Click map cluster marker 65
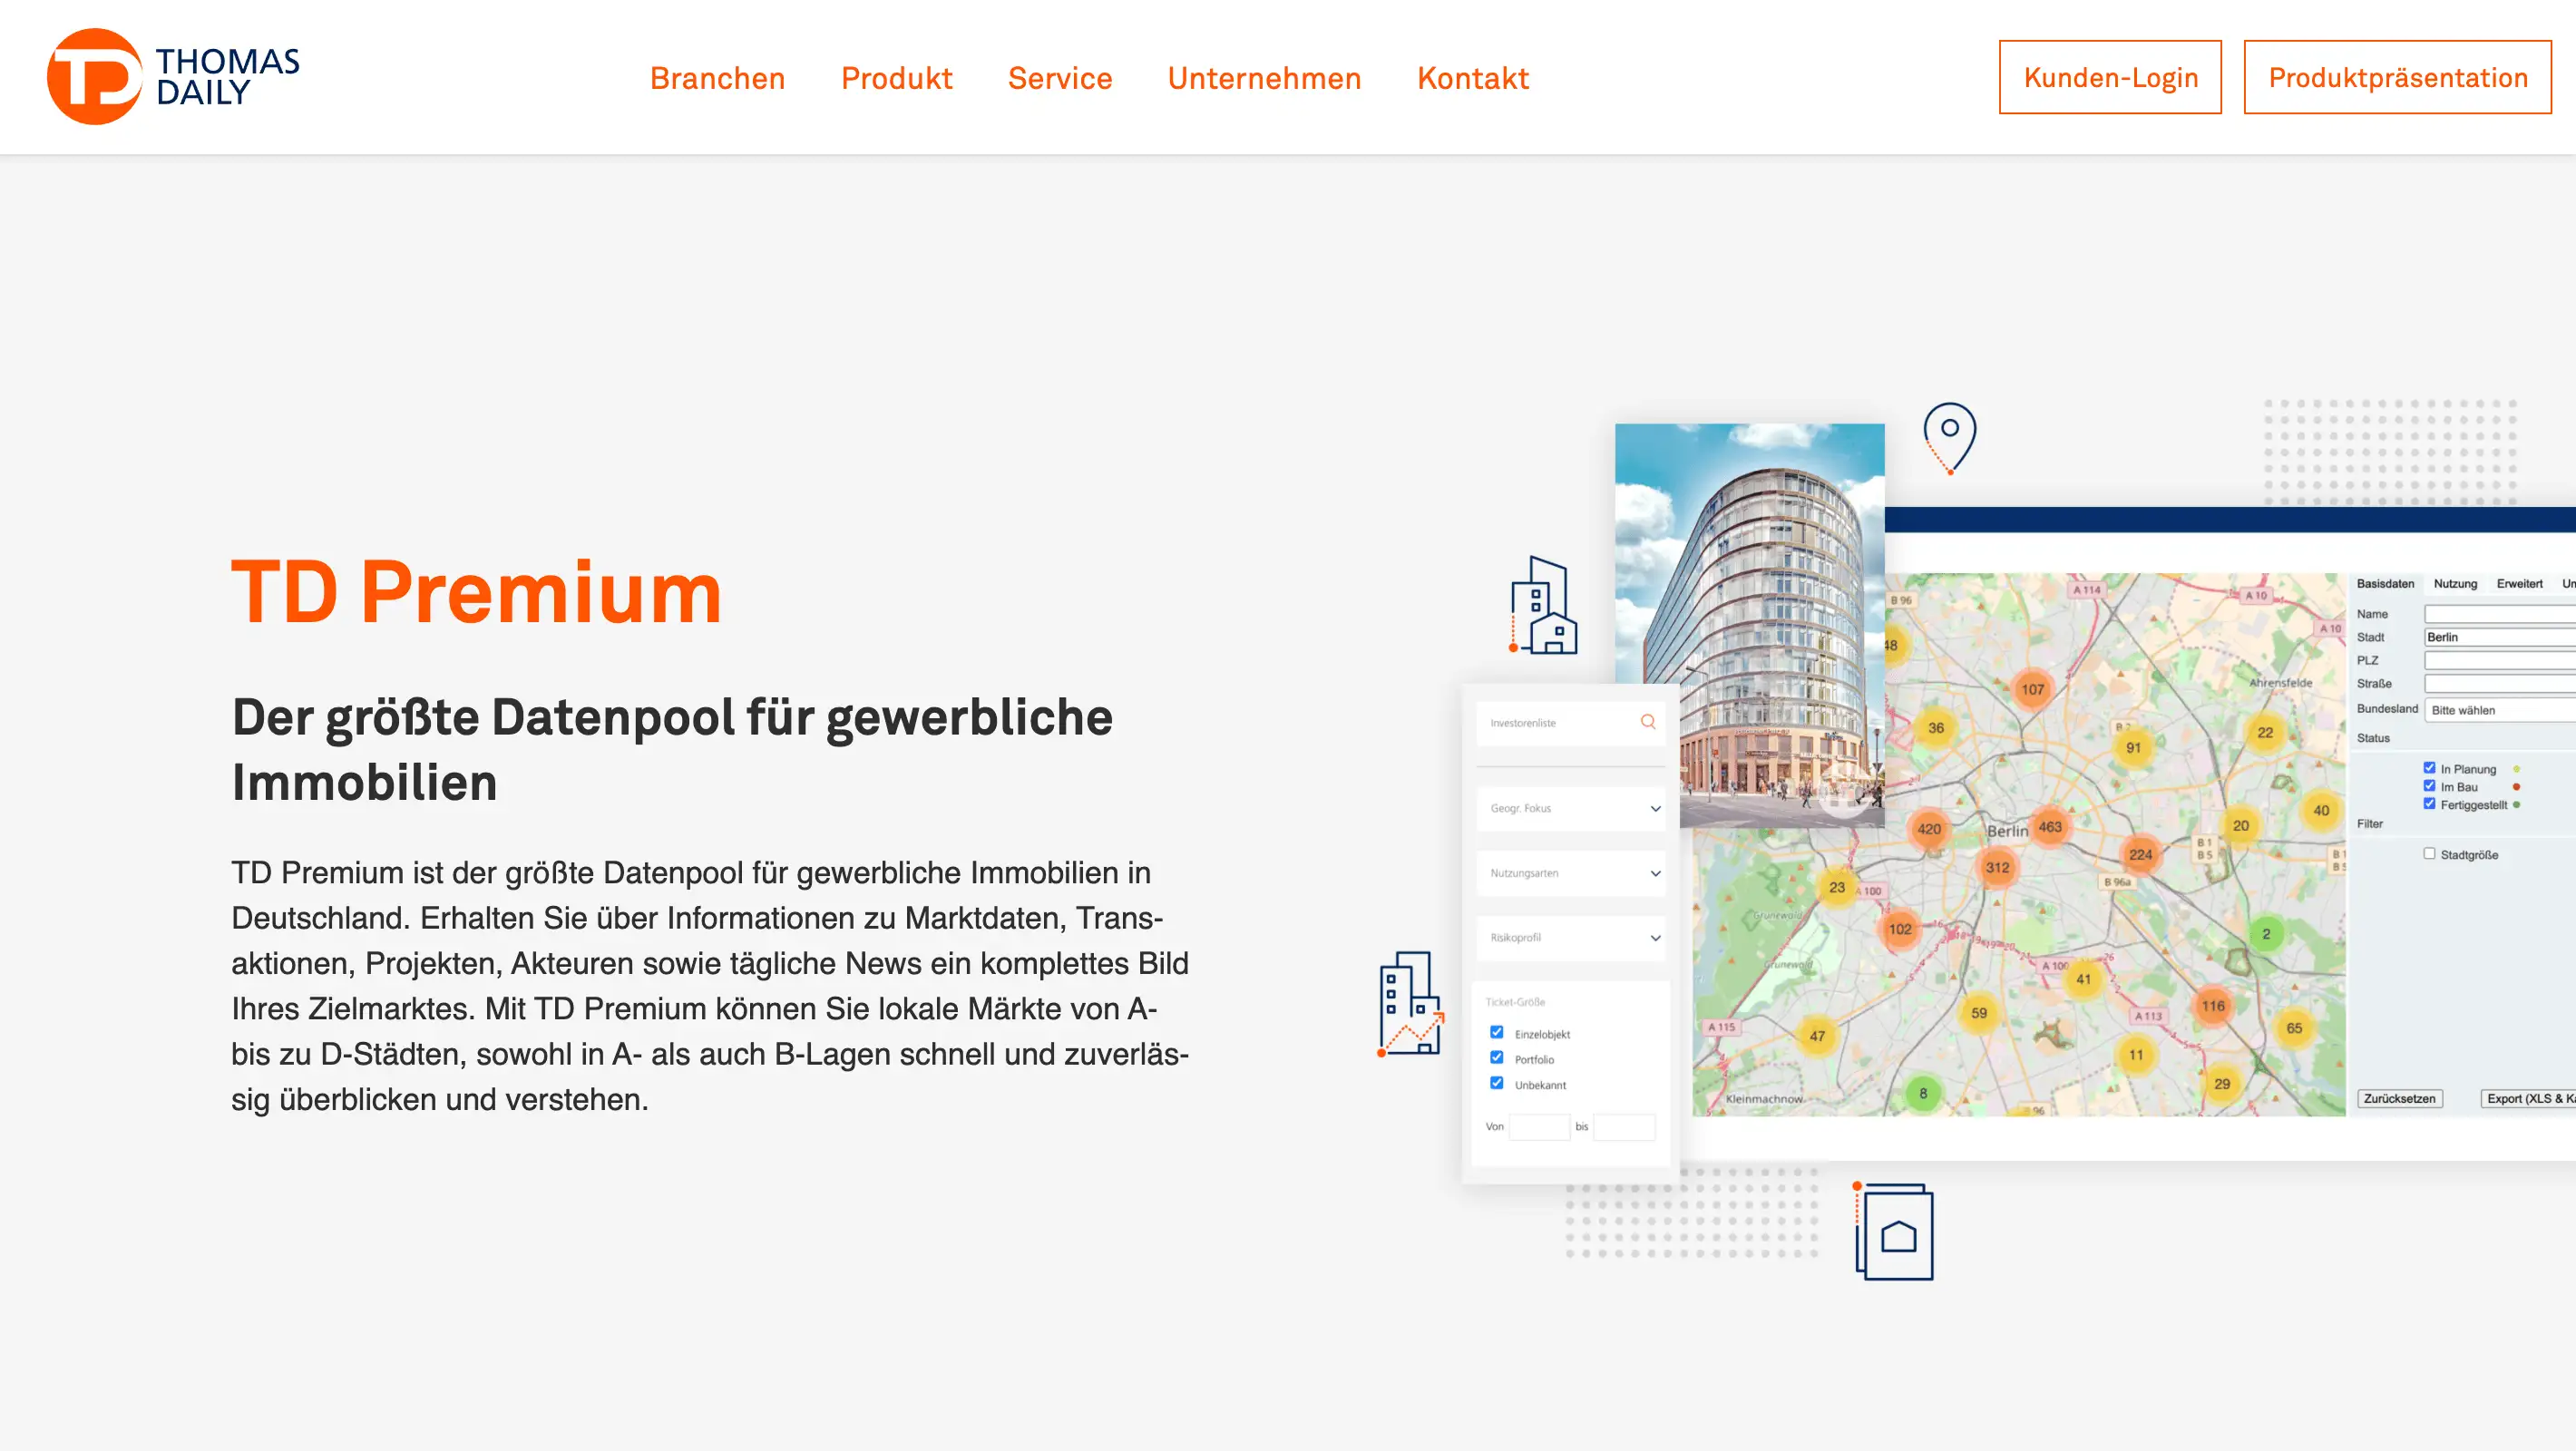This screenshot has height=1451, width=2576. pos(2294,1028)
